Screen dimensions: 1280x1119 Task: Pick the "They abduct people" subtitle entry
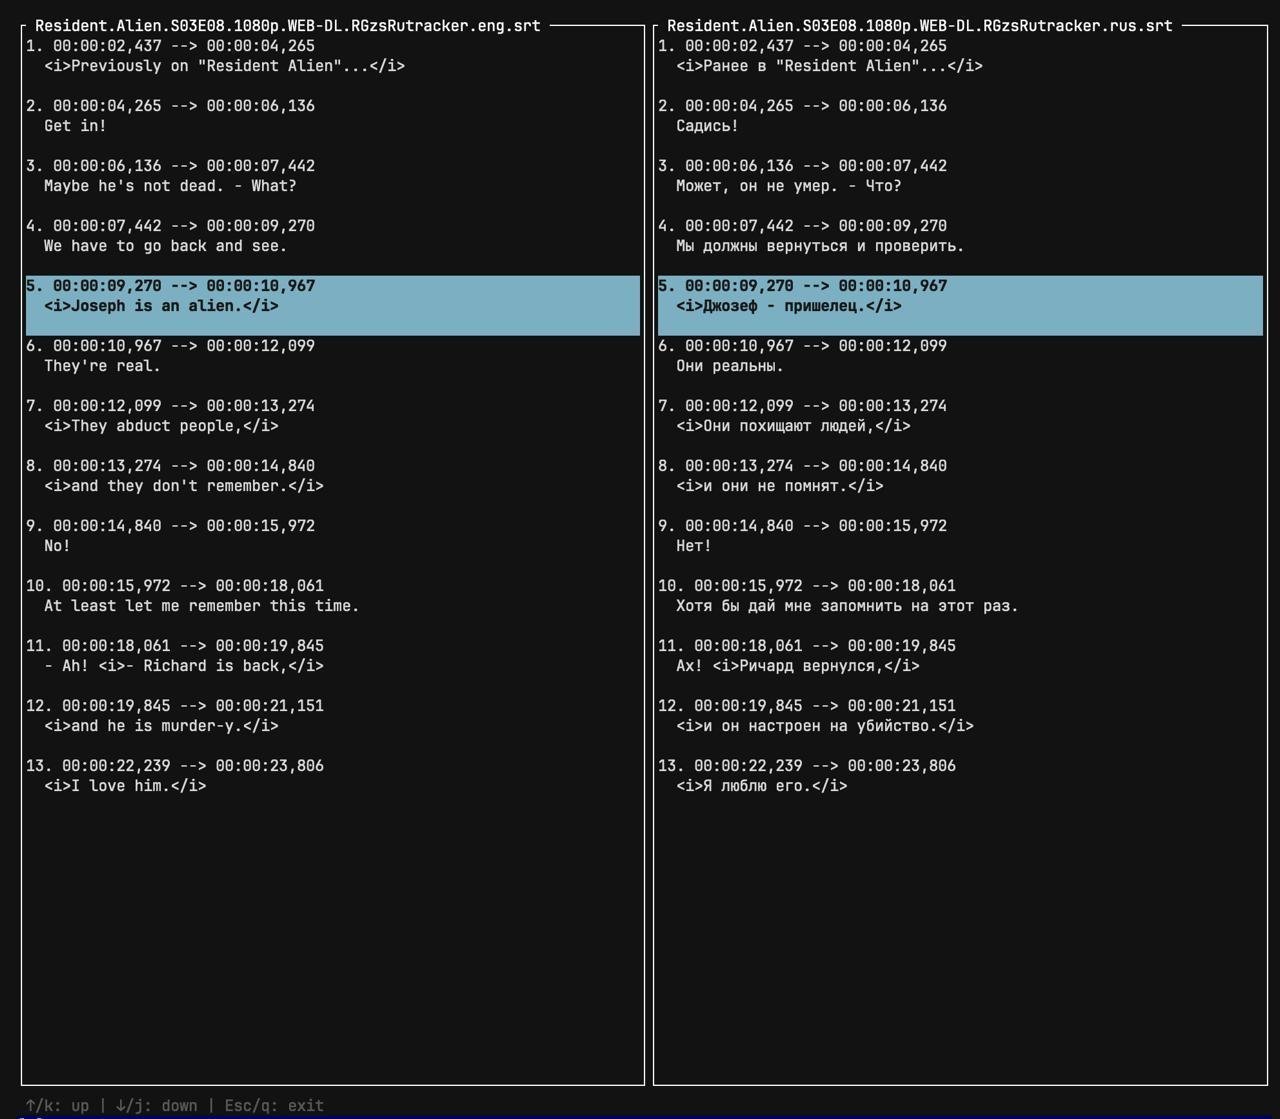coord(161,426)
